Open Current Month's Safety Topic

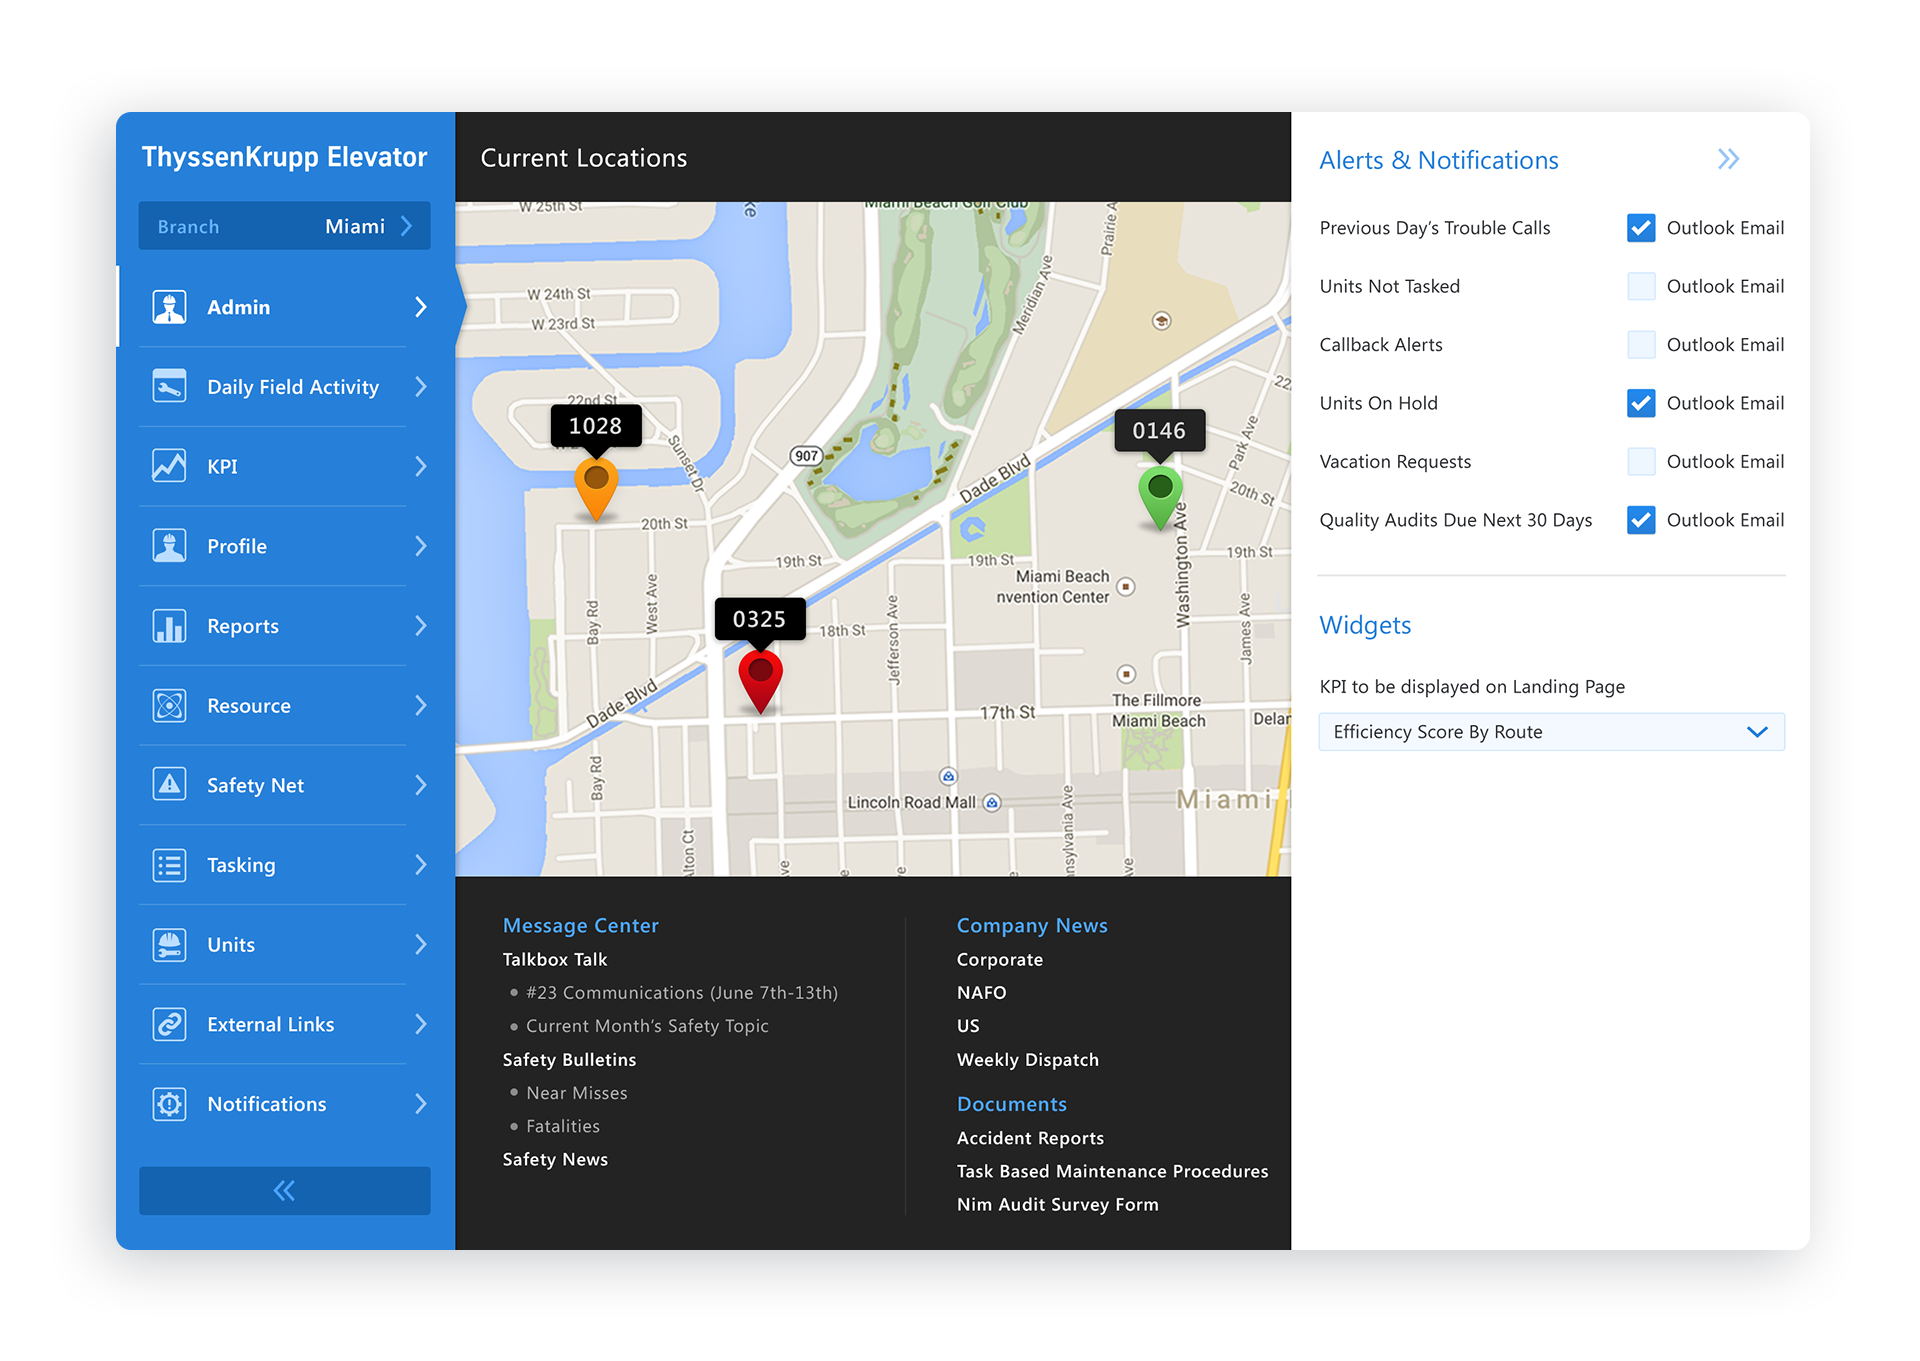(647, 1026)
